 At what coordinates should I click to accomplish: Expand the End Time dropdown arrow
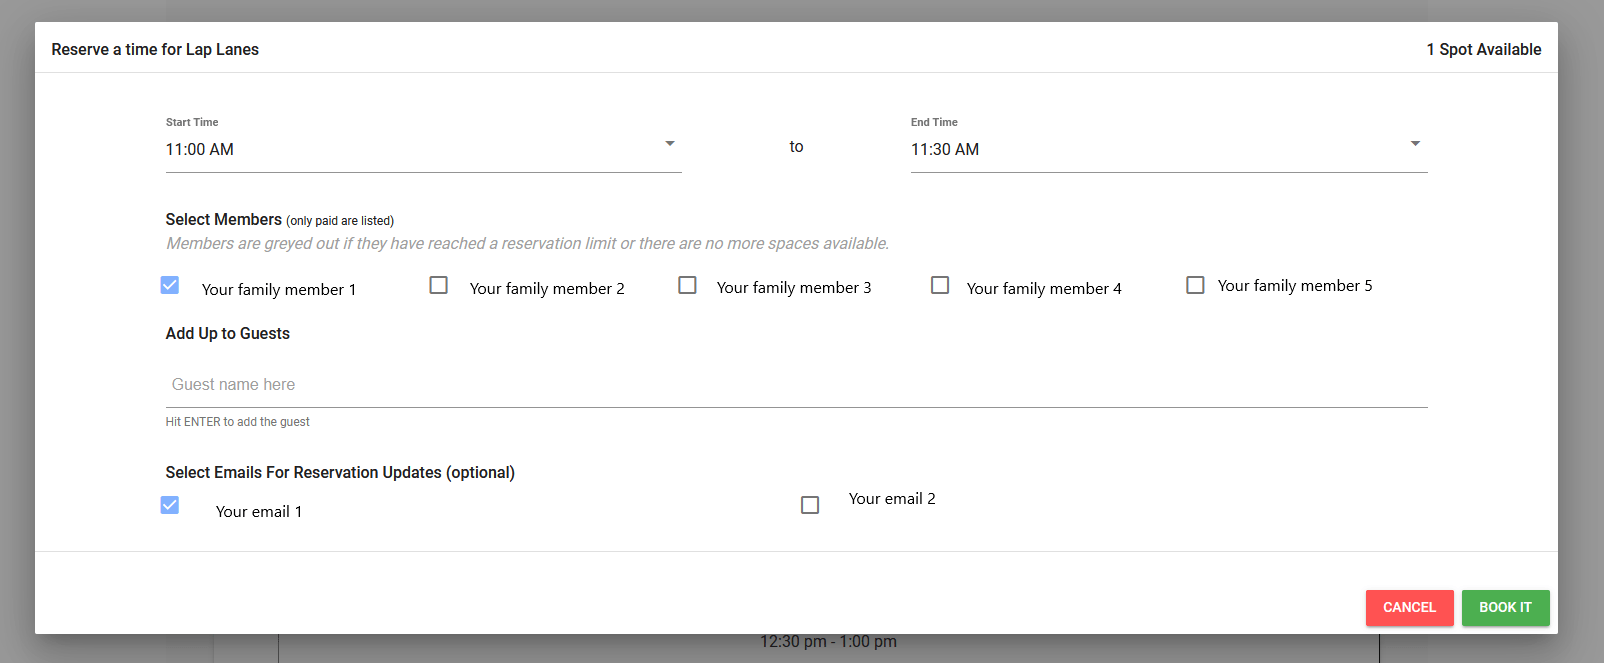[x=1415, y=144]
